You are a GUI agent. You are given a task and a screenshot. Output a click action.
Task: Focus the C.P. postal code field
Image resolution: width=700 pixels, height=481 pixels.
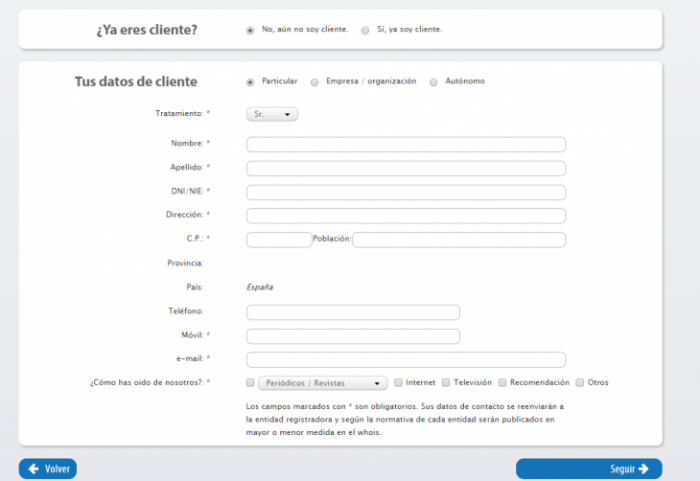[x=279, y=240]
